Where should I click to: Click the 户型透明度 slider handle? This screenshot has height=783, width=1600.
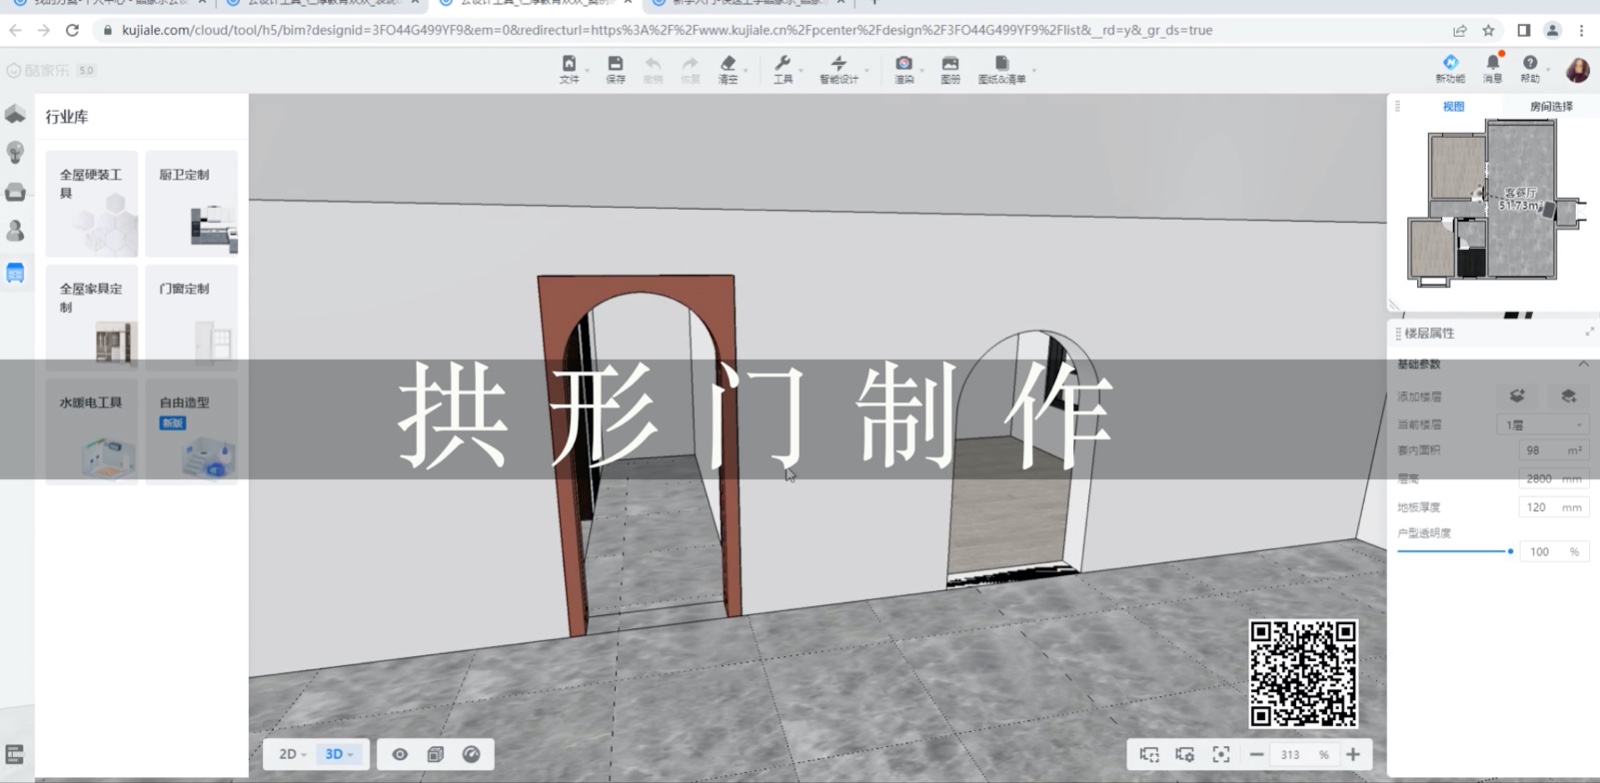pos(1510,551)
